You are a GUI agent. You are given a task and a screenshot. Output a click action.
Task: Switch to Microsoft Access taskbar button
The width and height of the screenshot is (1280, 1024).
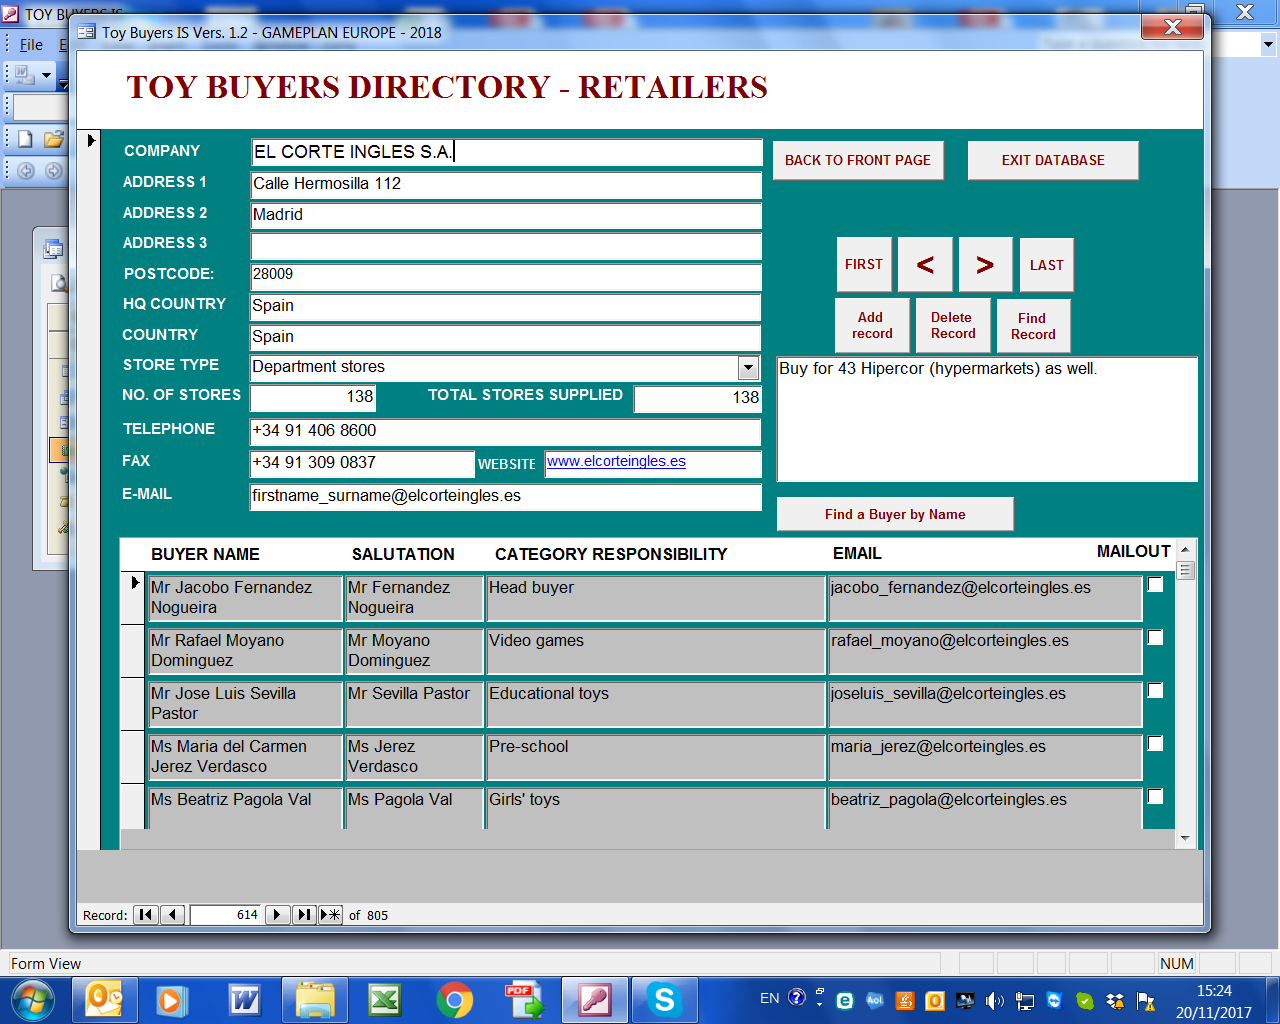tap(595, 999)
